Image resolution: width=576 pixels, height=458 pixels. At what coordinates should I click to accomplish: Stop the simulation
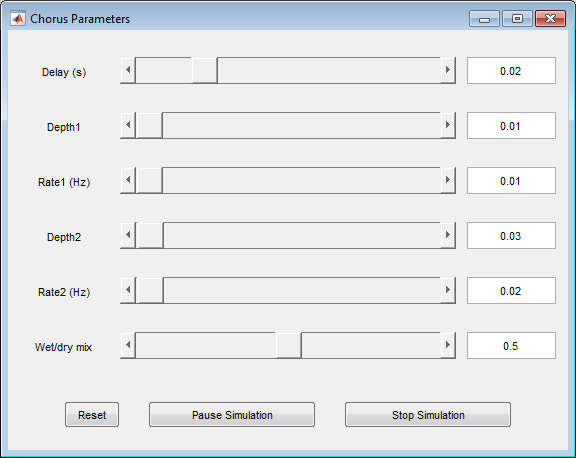(428, 415)
